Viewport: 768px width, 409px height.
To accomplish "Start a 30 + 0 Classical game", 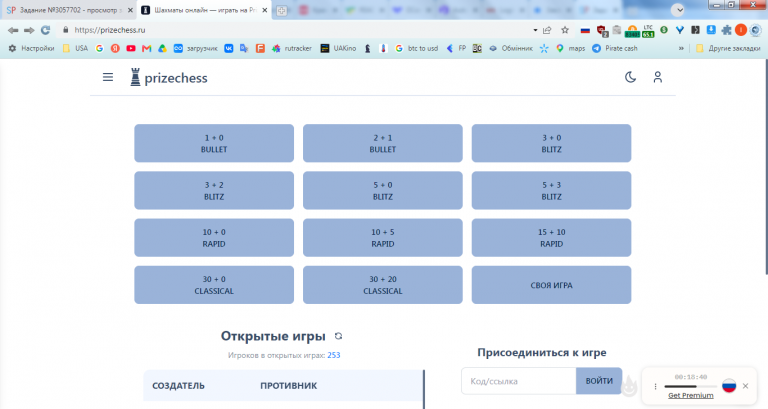I will click(x=214, y=285).
